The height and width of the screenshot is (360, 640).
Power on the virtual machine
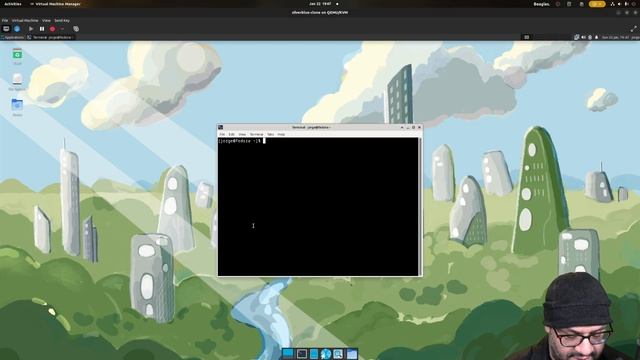click(31, 29)
